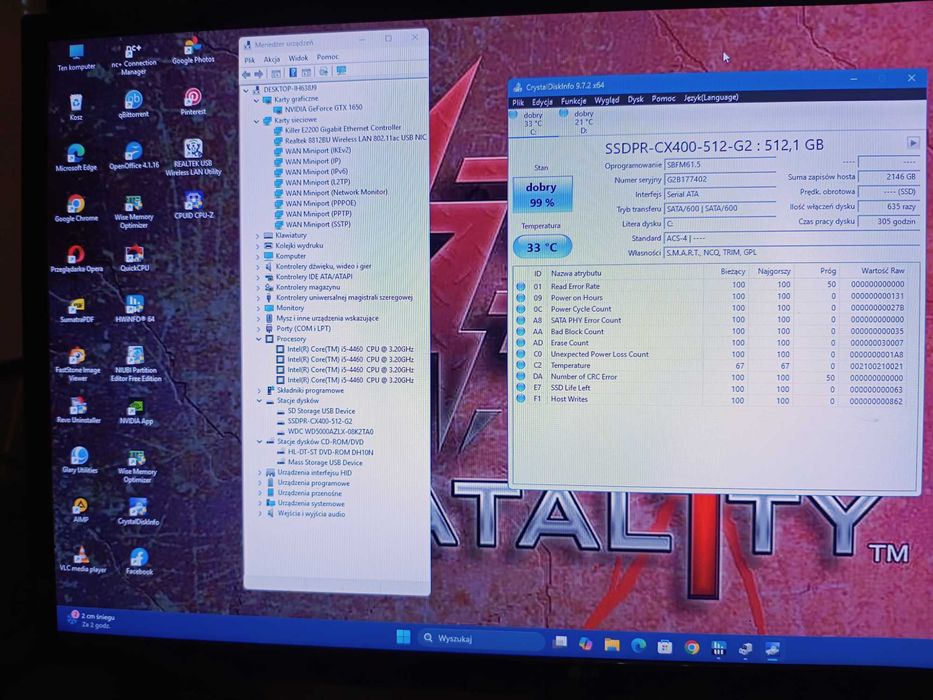Open Edycja menu in CrystalDiskInfo
This screenshot has height=700, width=933.
(x=542, y=102)
